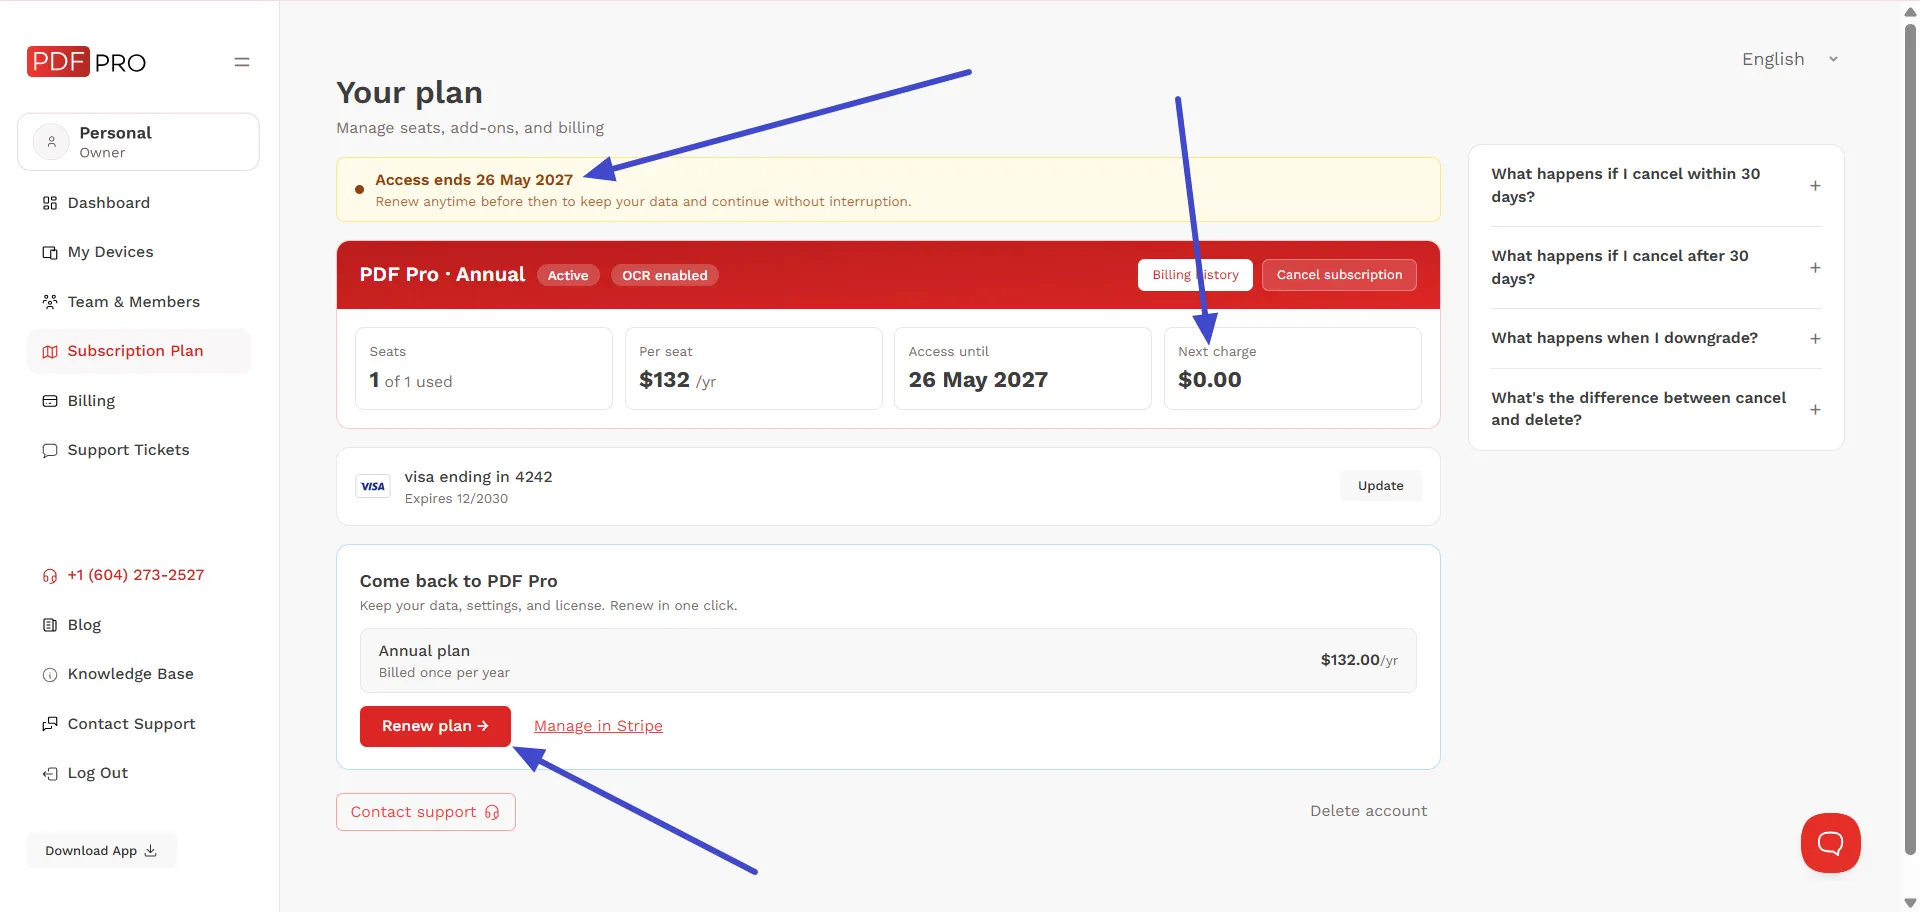Click the Download App button
The image size is (1920, 912).
(101, 851)
